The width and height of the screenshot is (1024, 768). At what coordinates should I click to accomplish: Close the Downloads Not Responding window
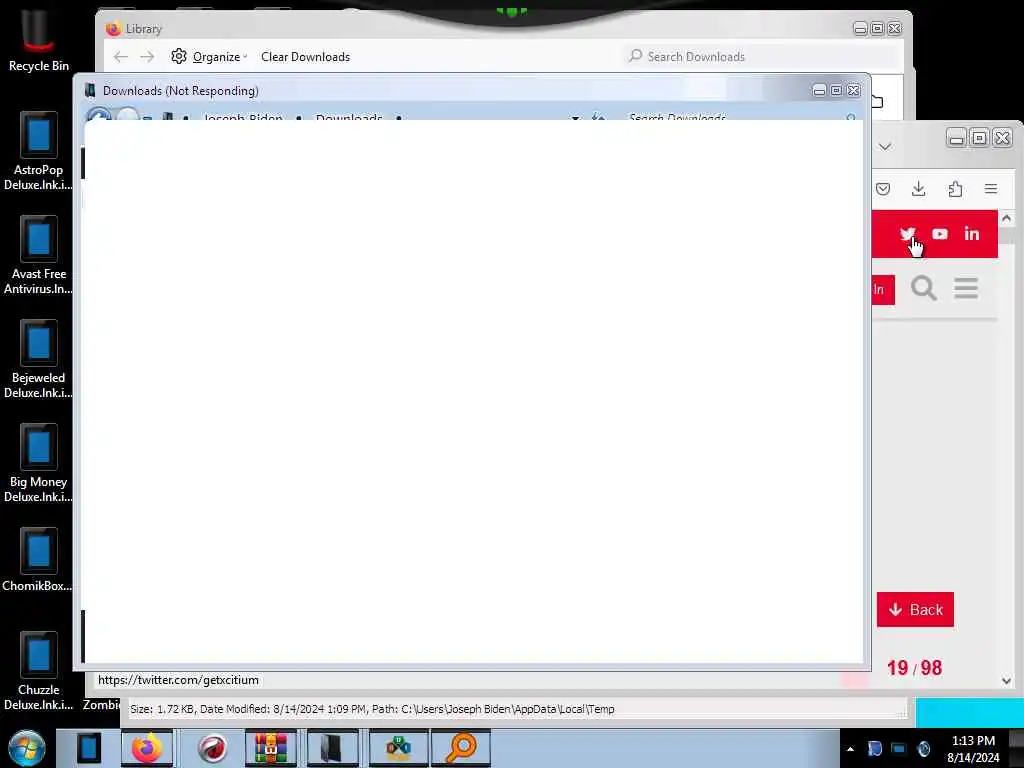click(853, 91)
